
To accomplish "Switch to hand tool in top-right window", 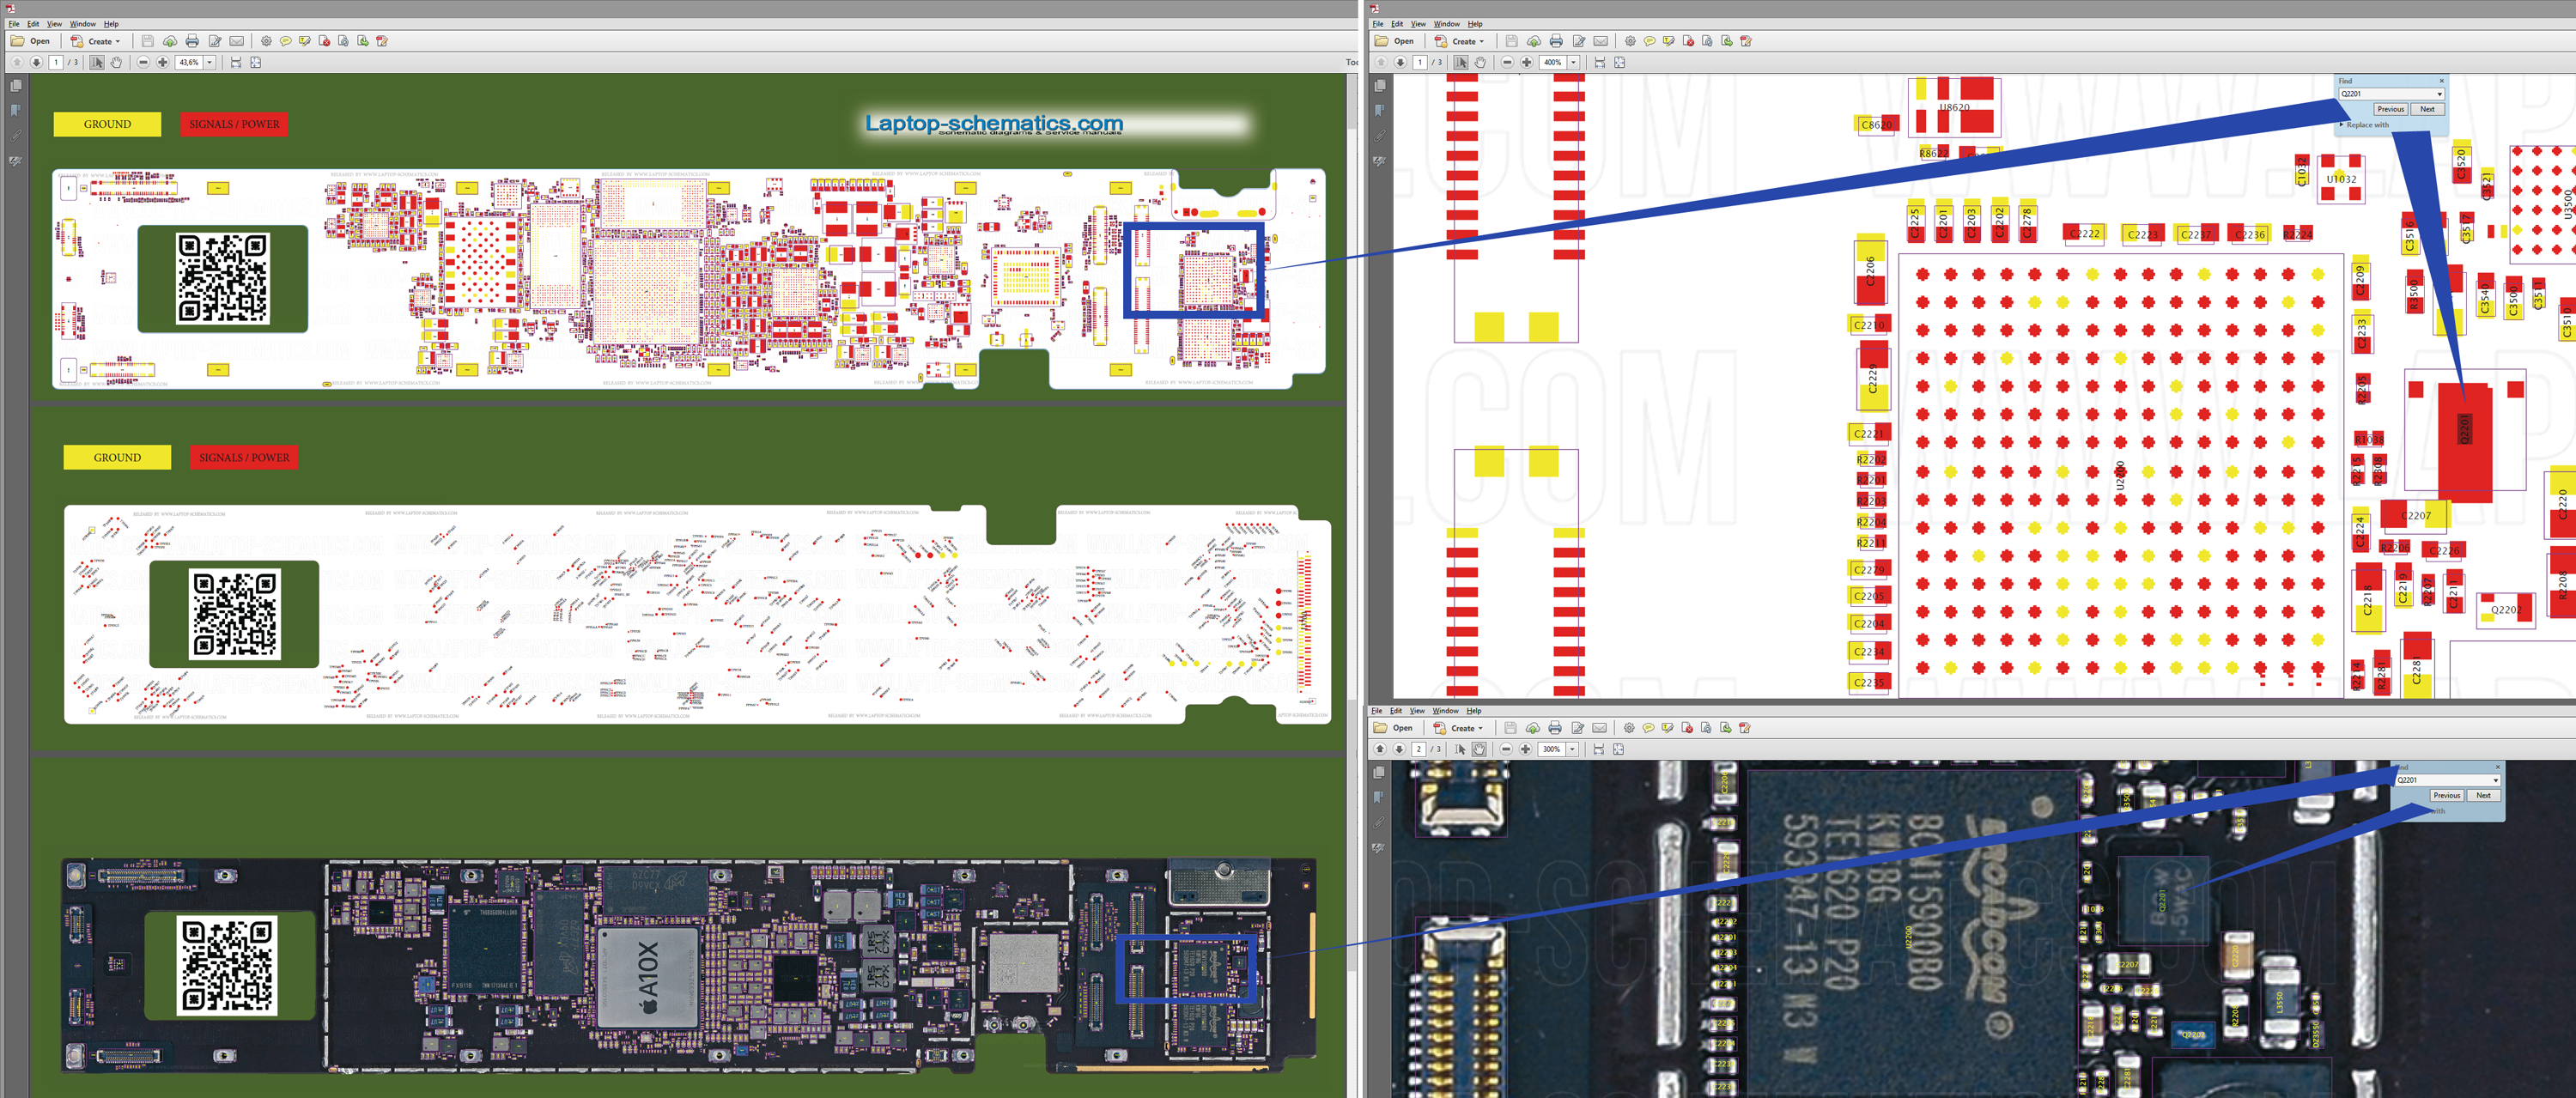I will coord(1480,62).
